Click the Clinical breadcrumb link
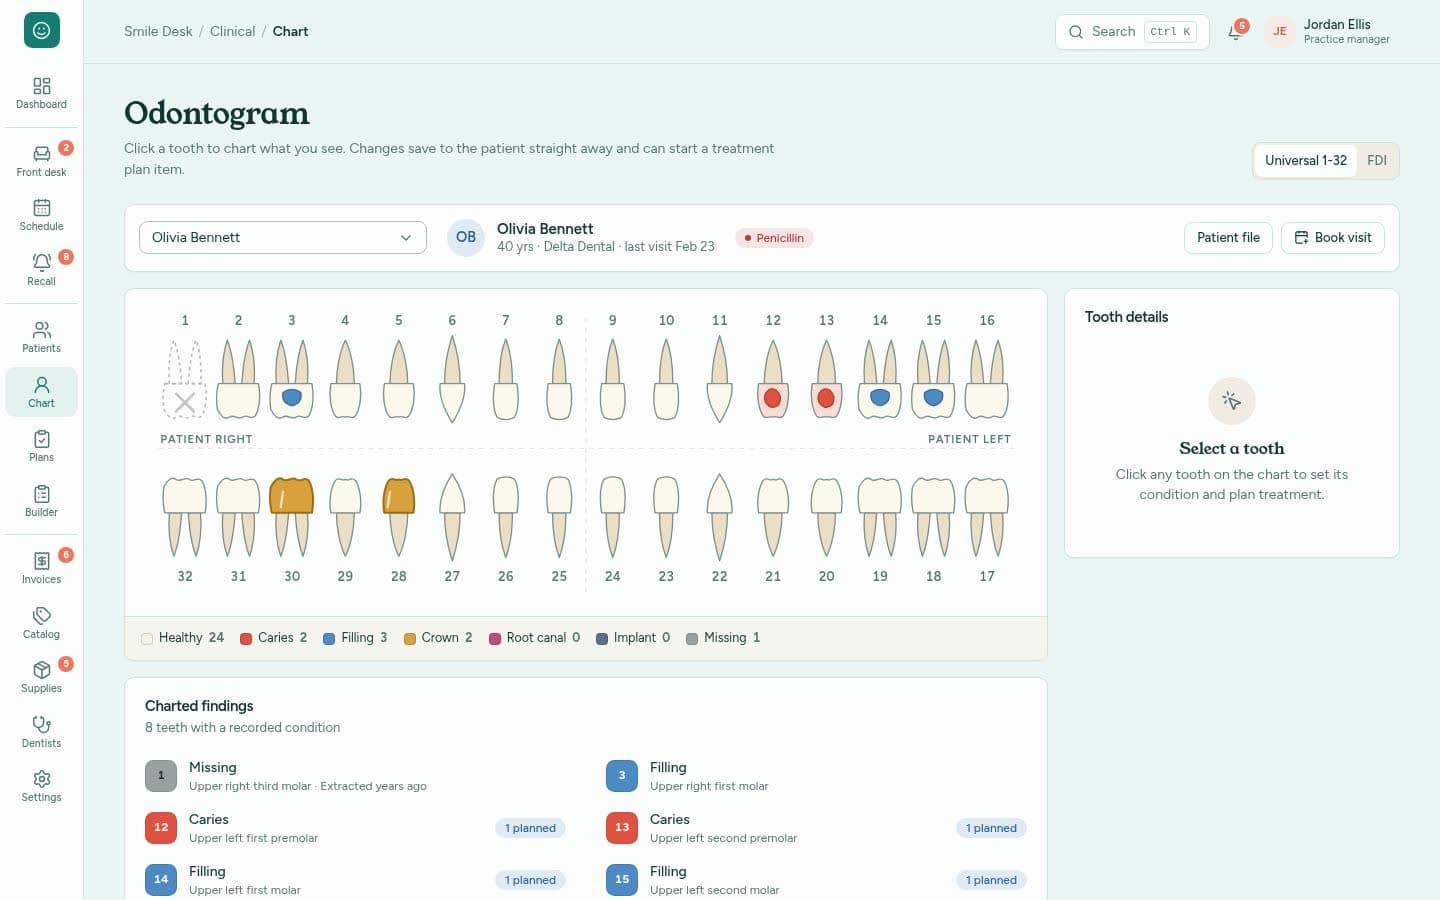Screen dimensions: 1440x900 [233, 31]
